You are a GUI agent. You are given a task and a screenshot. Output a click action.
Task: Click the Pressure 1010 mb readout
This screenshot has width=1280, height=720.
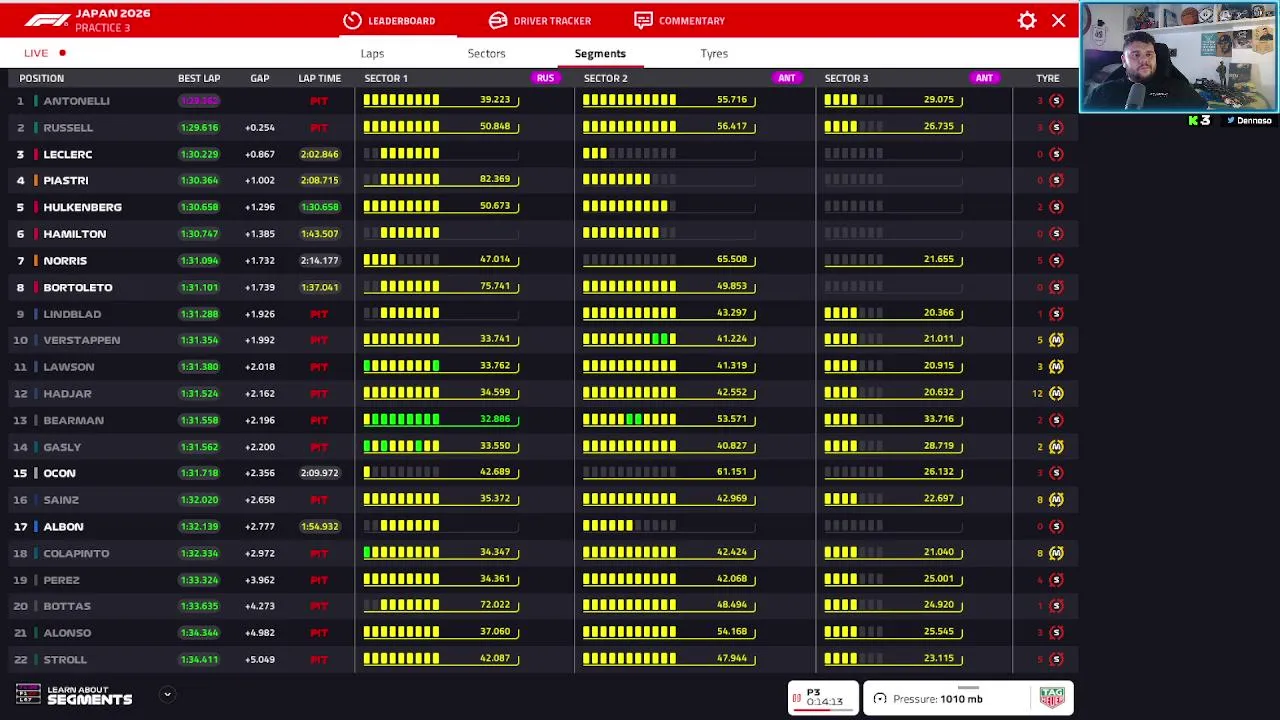click(x=938, y=699)
